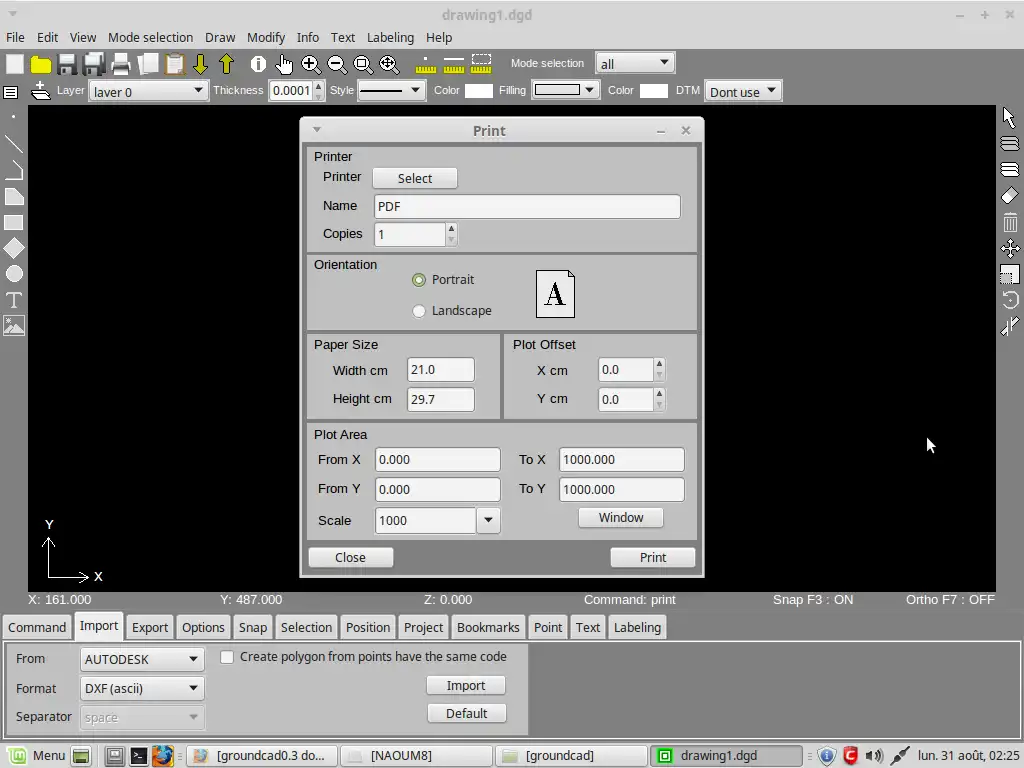Click the Print button in dialog

pyautogui.click(x=652, y=557)
